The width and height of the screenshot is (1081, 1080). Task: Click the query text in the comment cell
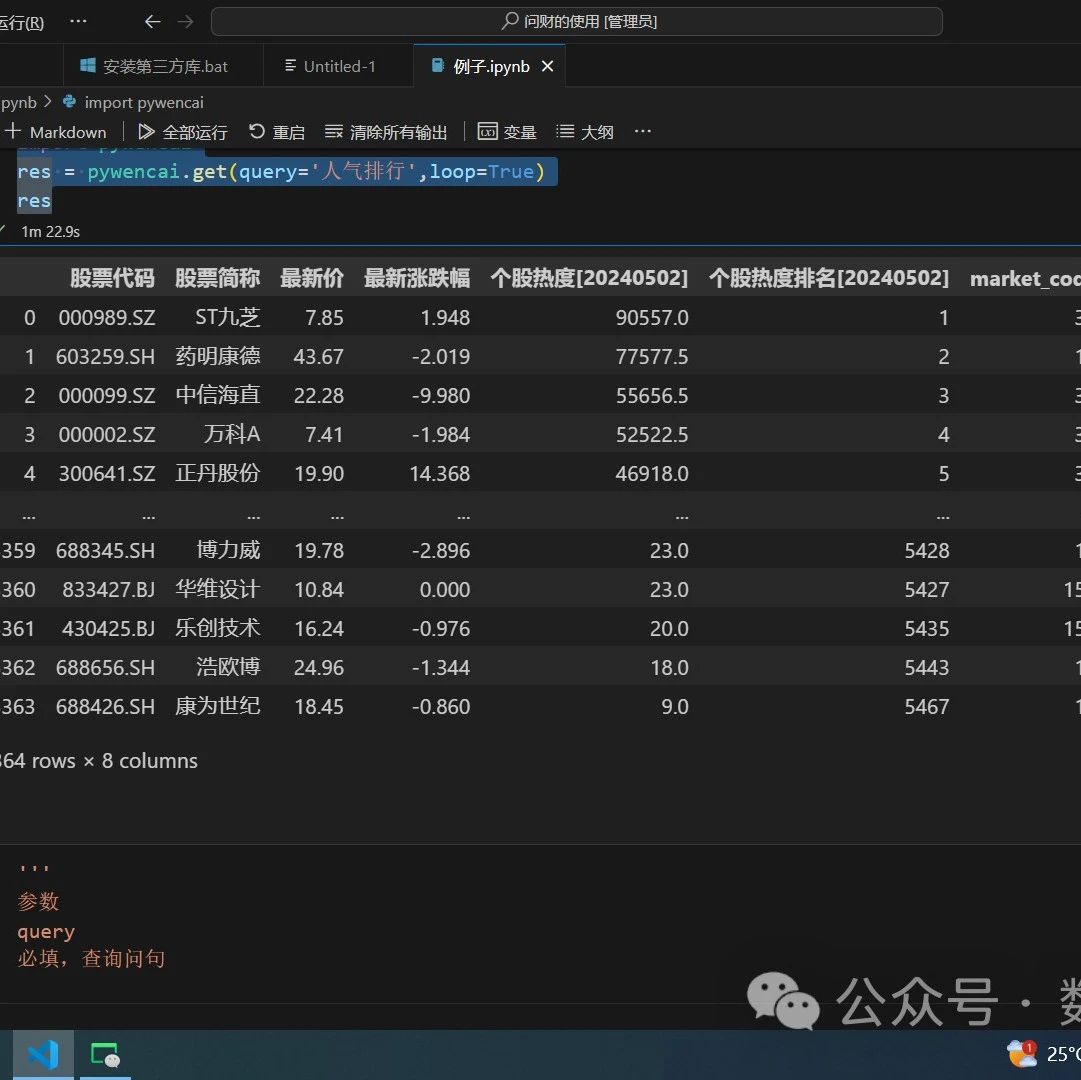(46, 932)
